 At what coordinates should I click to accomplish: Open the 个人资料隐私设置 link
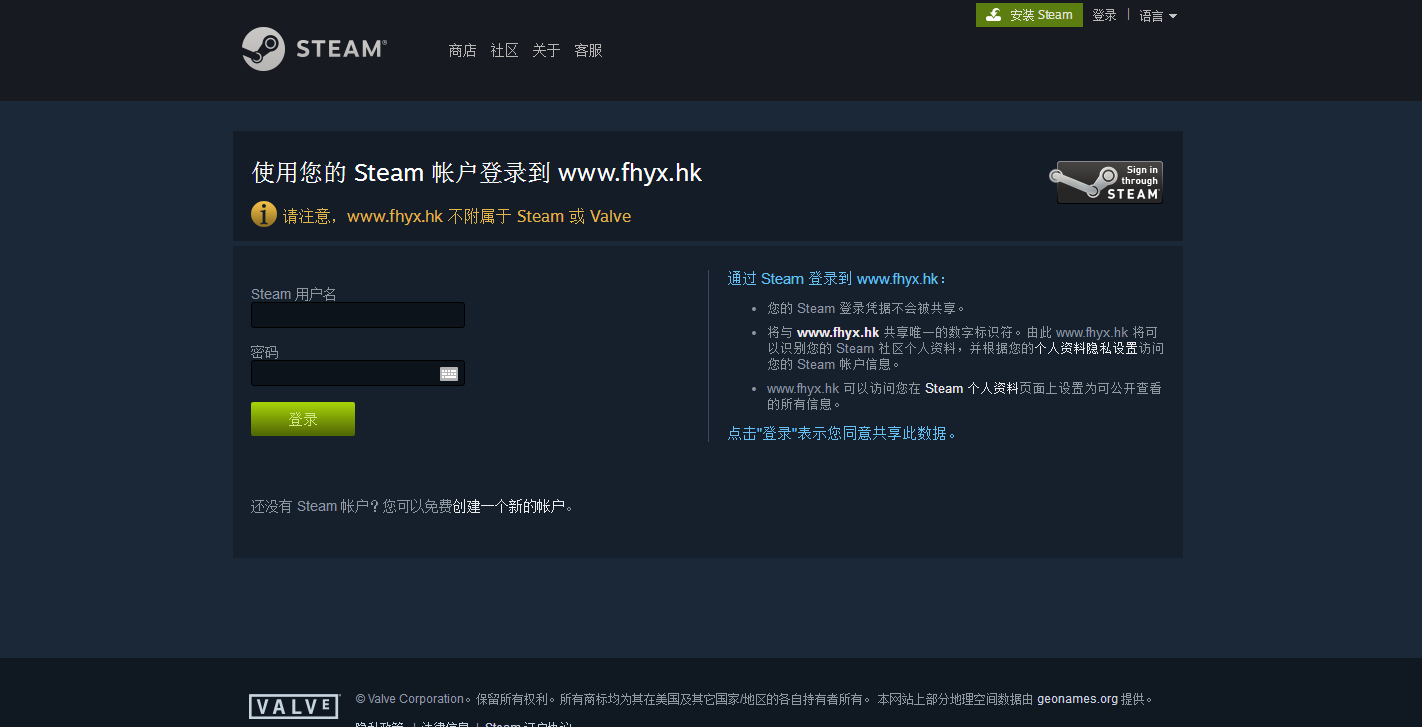[x=1086, y=348]
